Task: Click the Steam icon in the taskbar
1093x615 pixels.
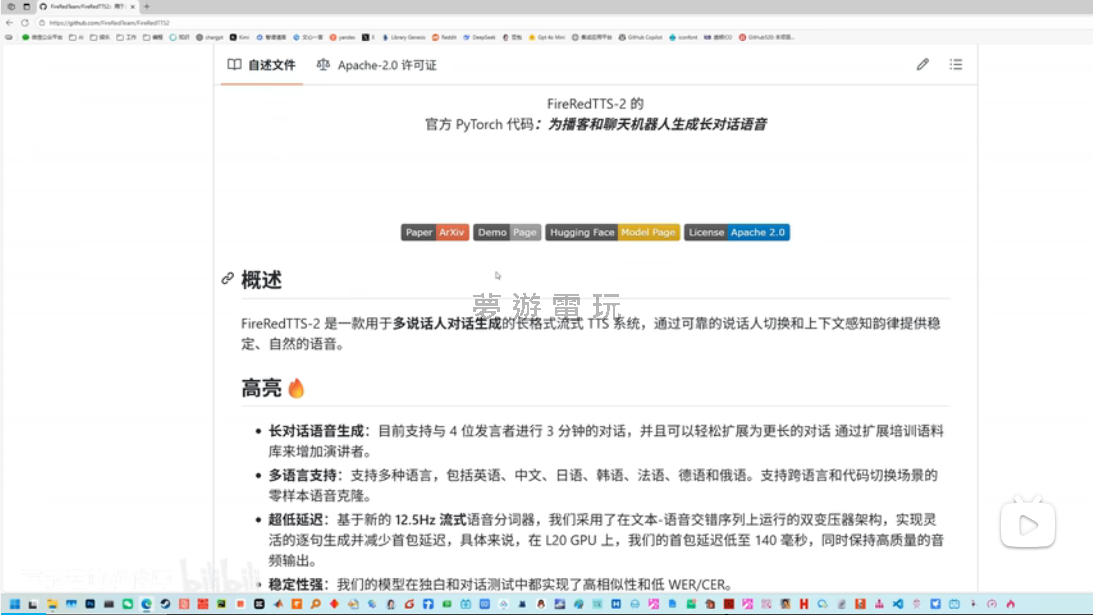Action: [165, 604]
